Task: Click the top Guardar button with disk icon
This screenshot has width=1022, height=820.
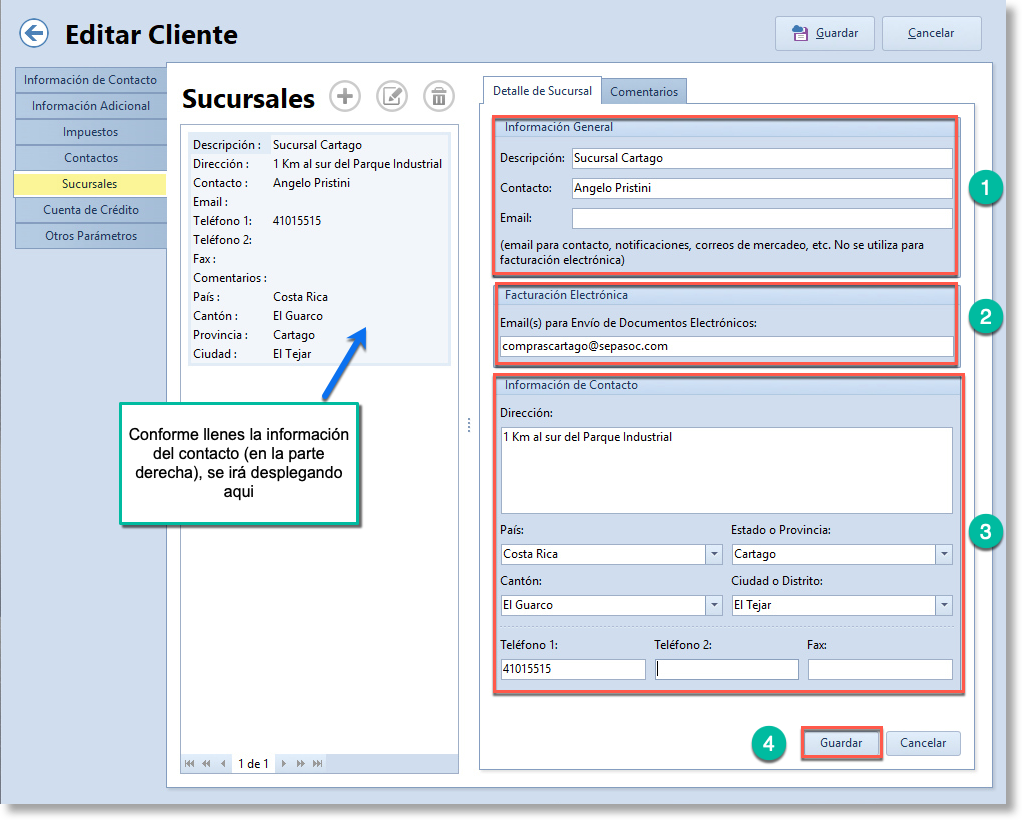Action: (x=825, y=33)
